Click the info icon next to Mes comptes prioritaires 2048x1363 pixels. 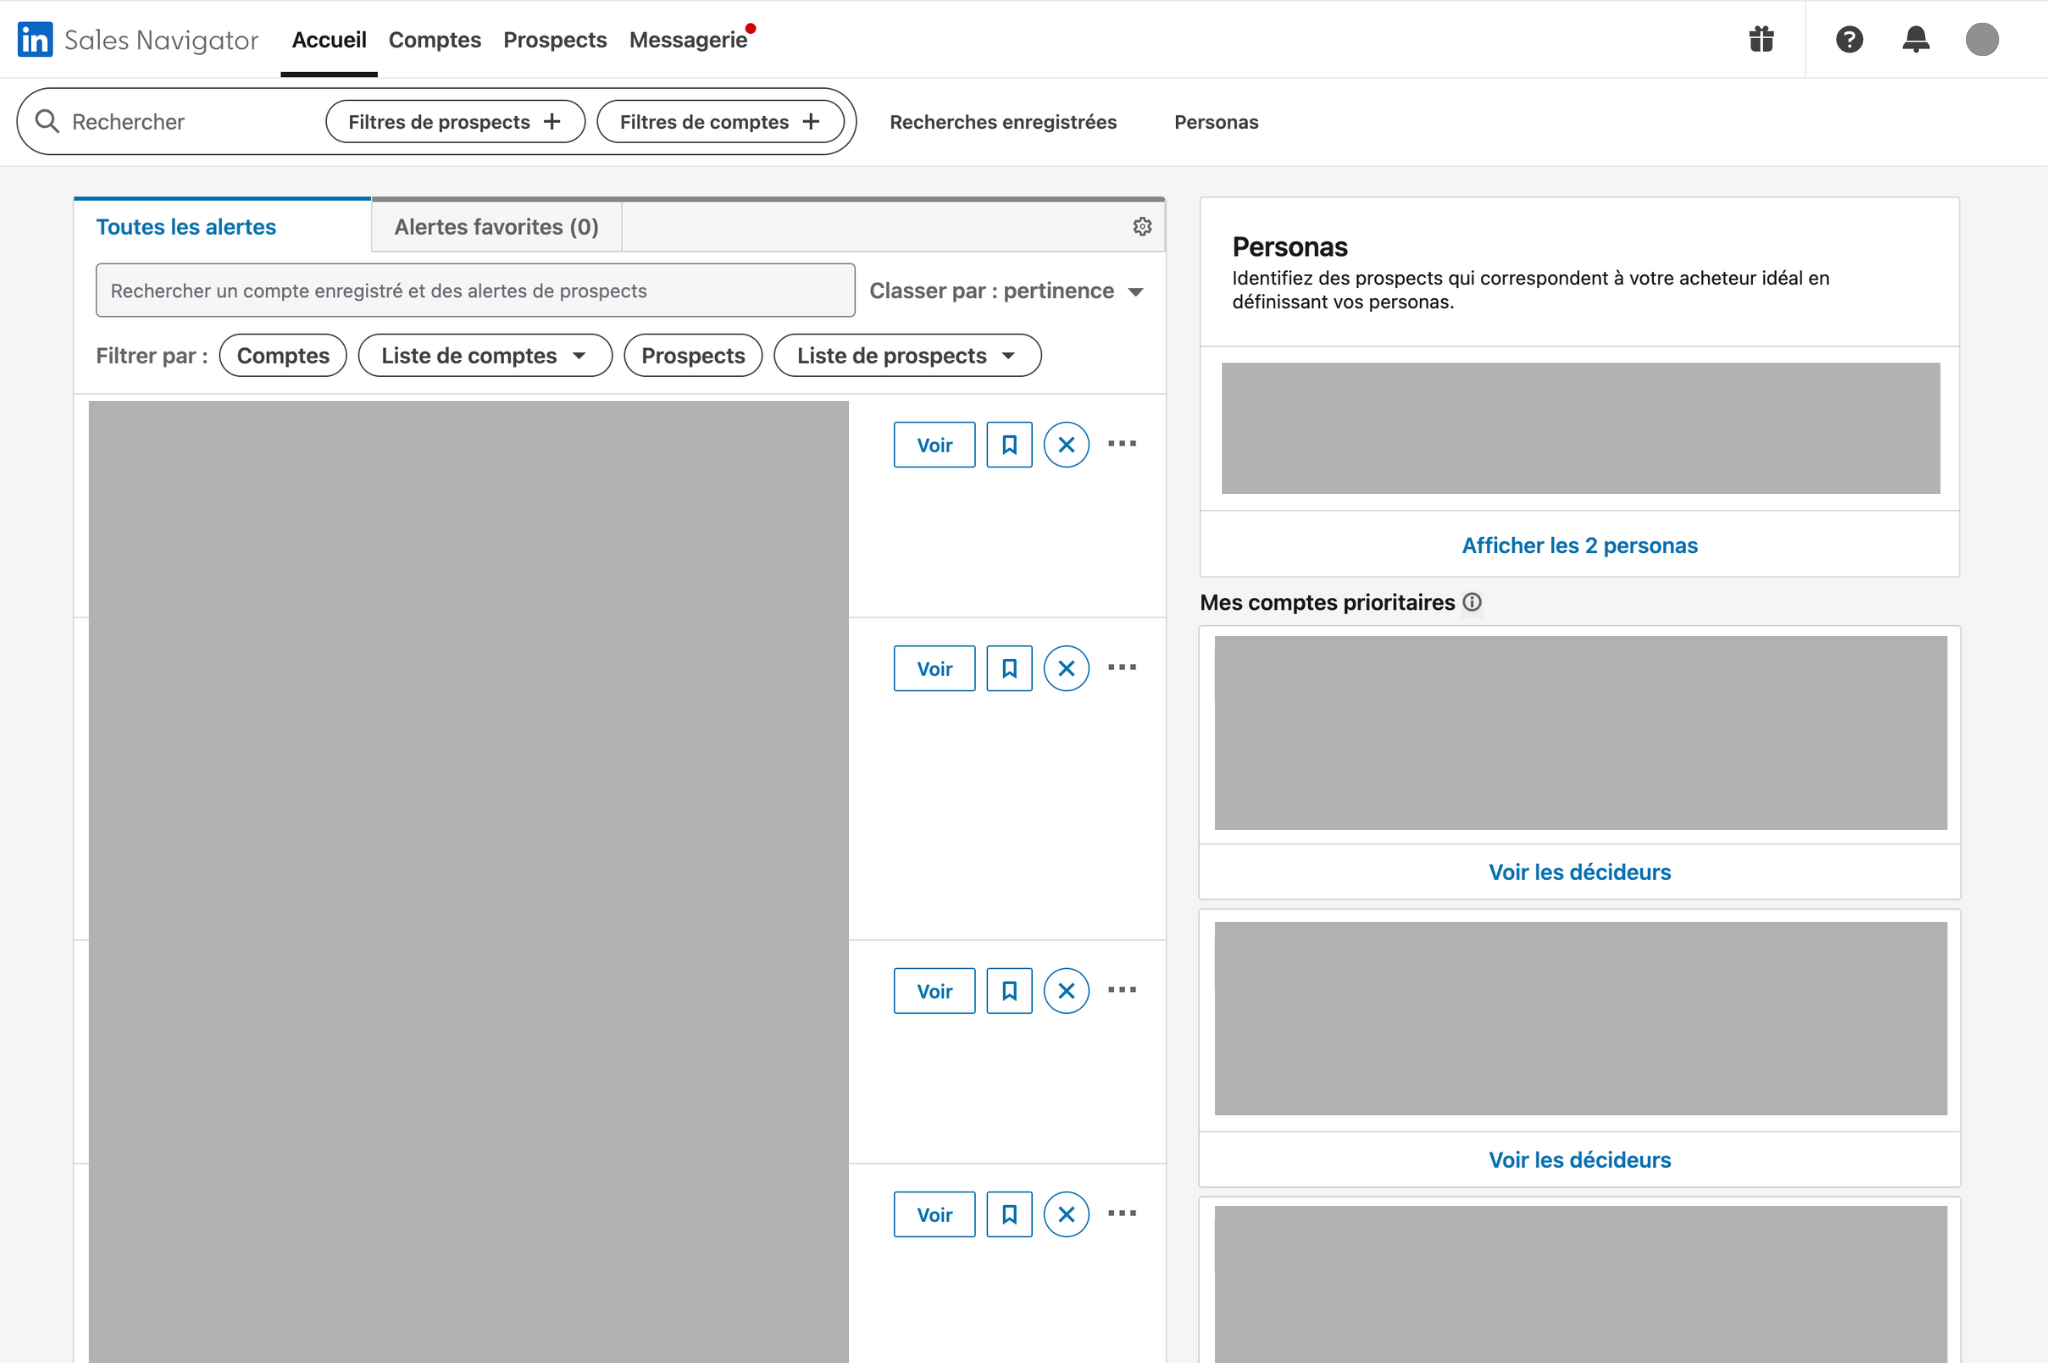pyautogui.click(x=1473, y=601)
